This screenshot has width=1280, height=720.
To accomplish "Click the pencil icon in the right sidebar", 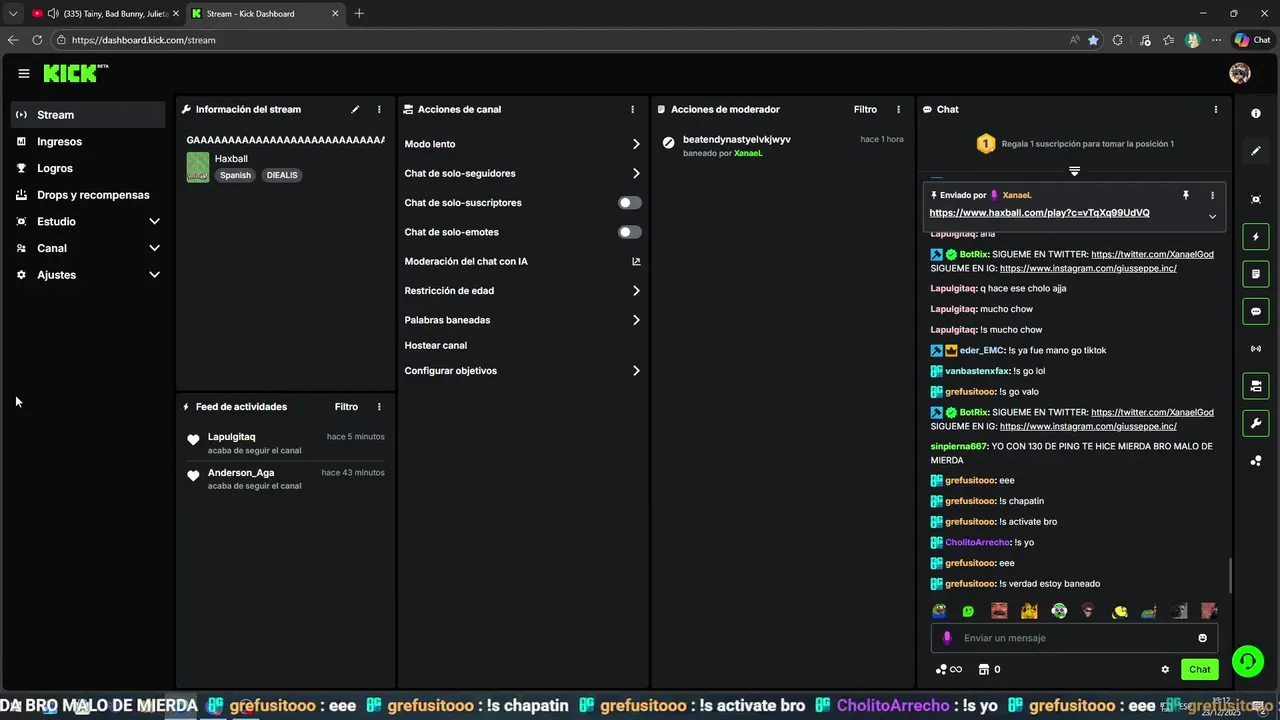I will click(1256, 151).
